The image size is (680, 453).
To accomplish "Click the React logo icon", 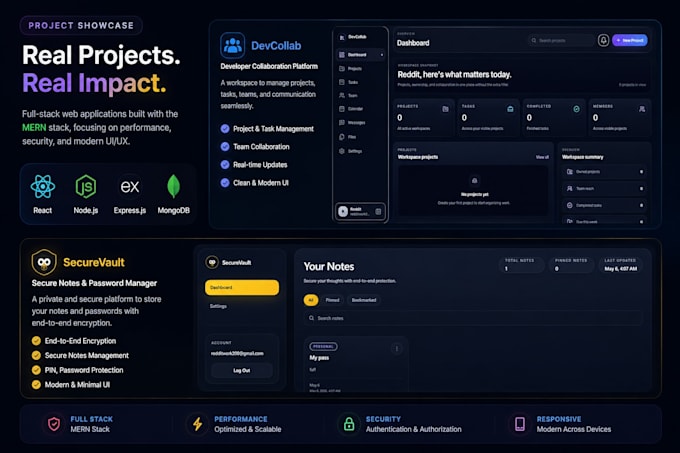I will pos(42,186).
